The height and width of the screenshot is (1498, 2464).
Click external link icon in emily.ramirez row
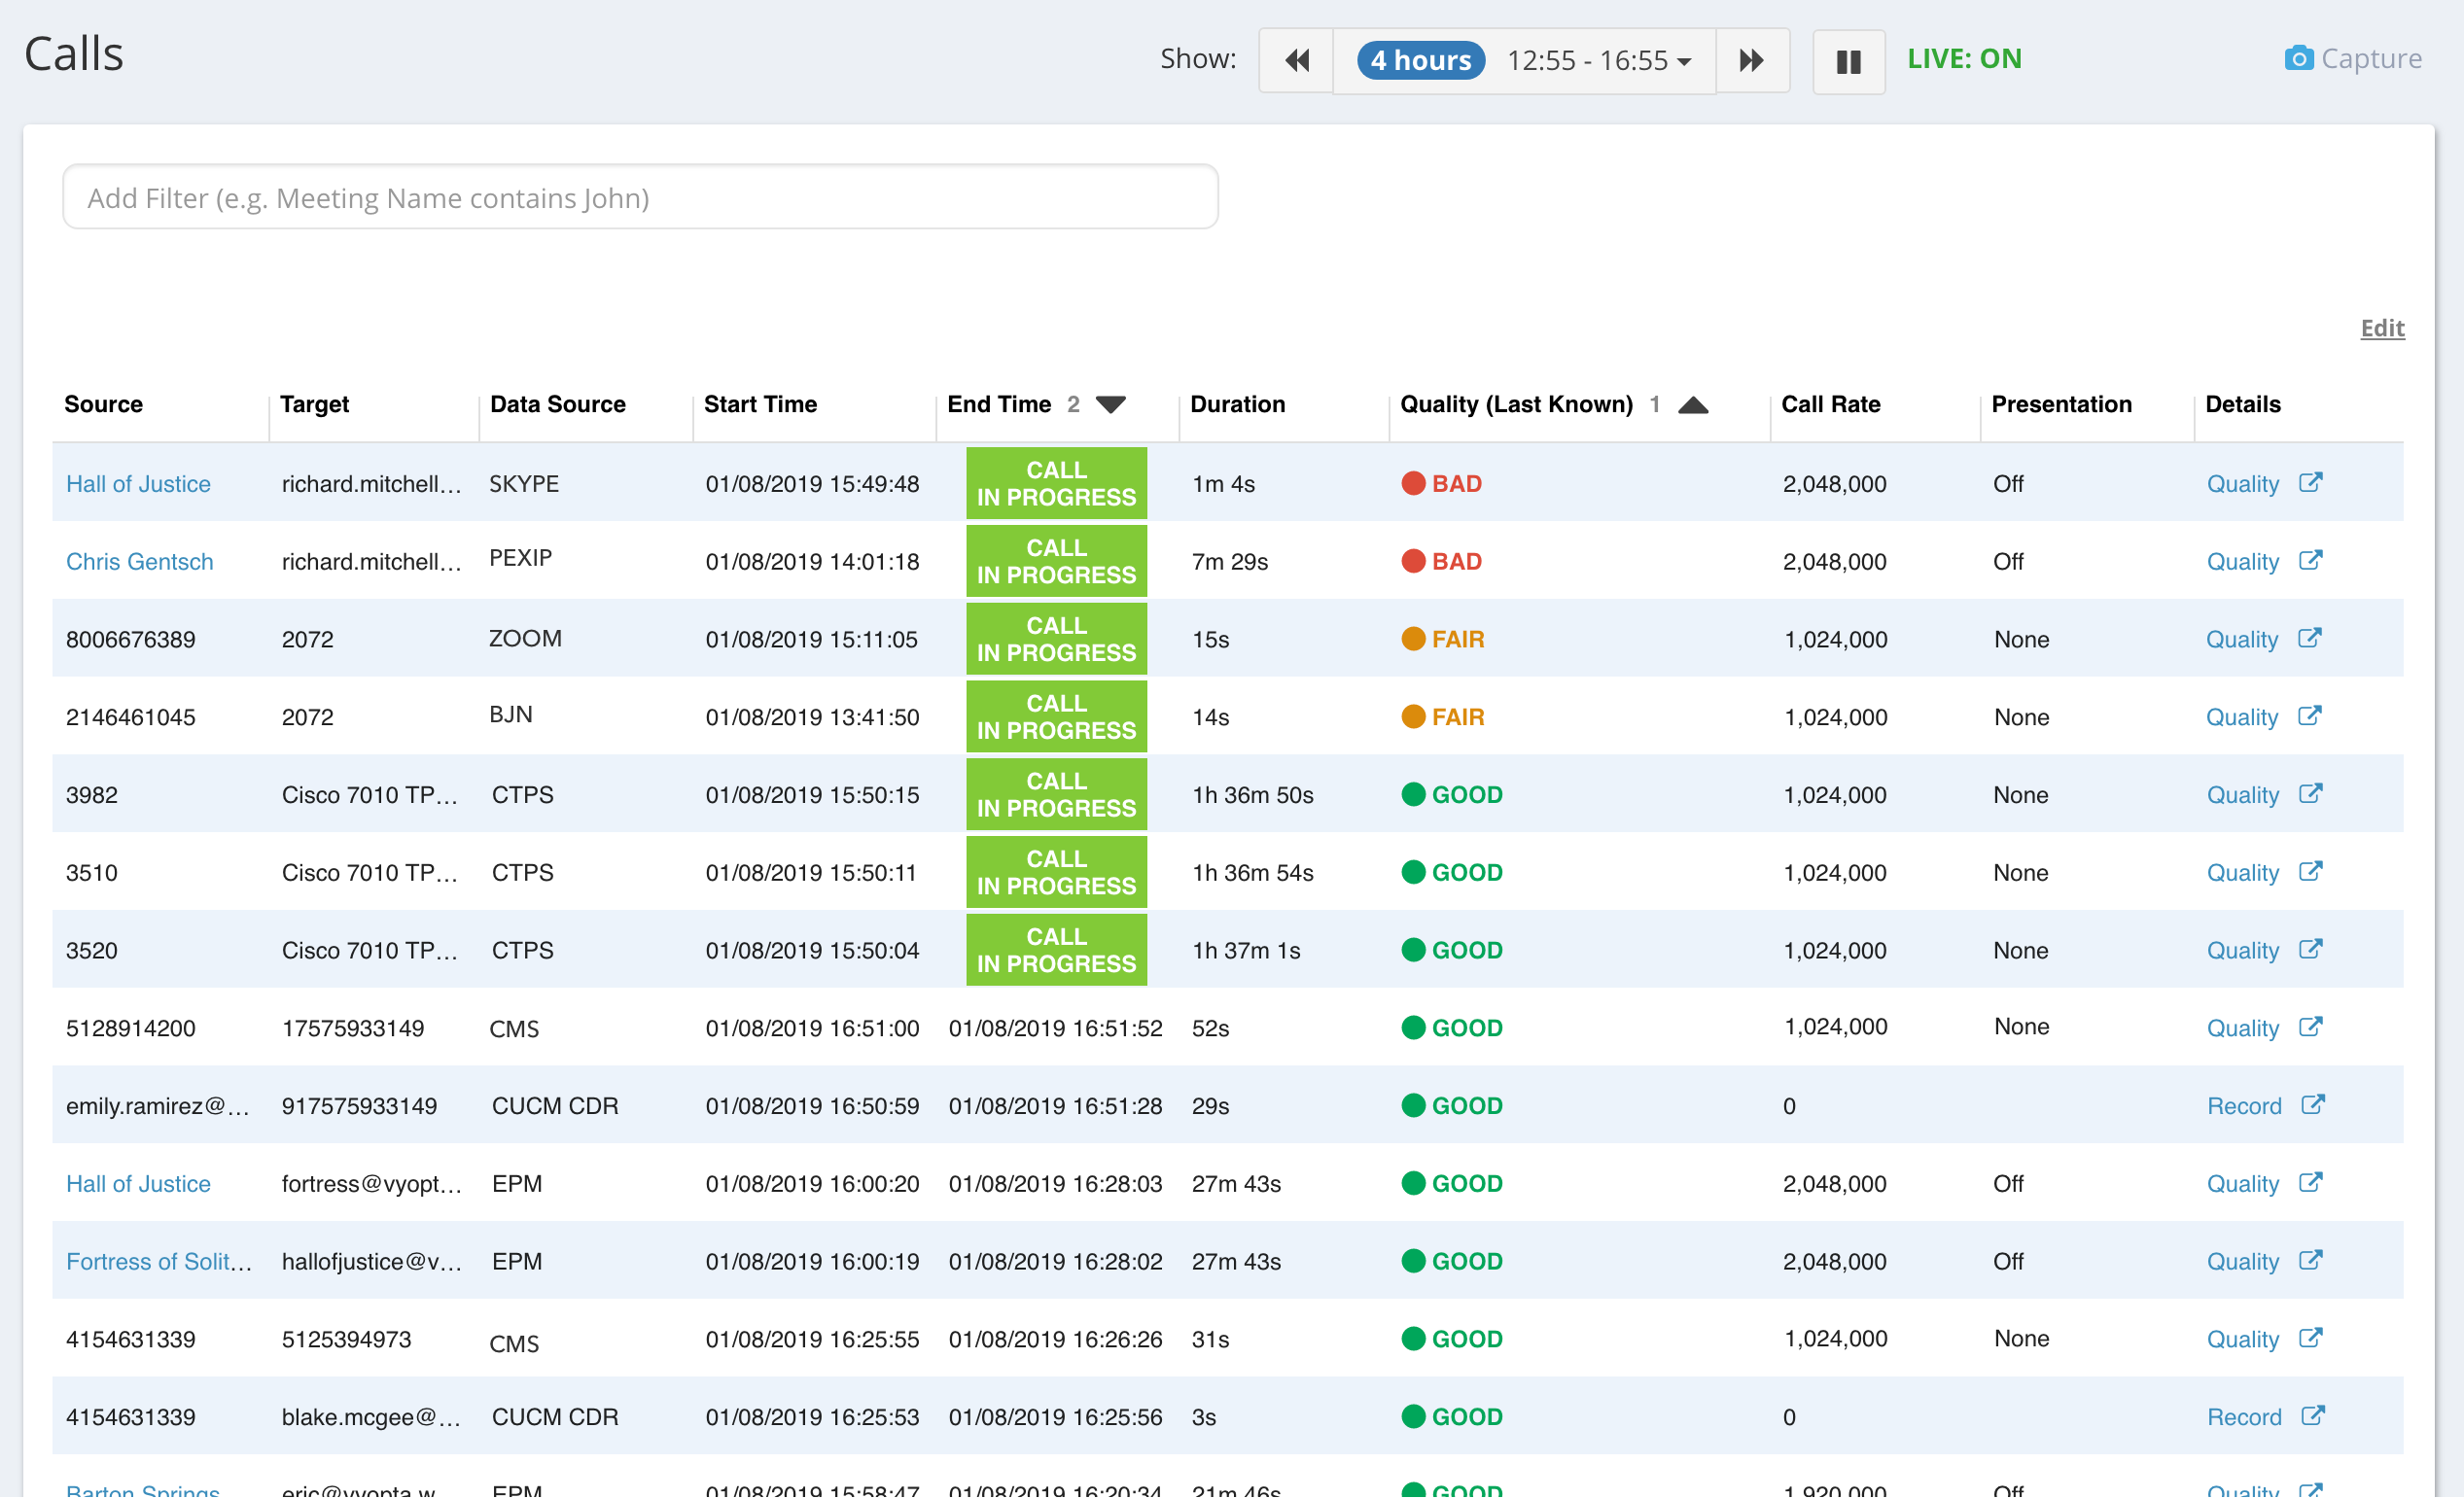click(x=2313, y=1104)
